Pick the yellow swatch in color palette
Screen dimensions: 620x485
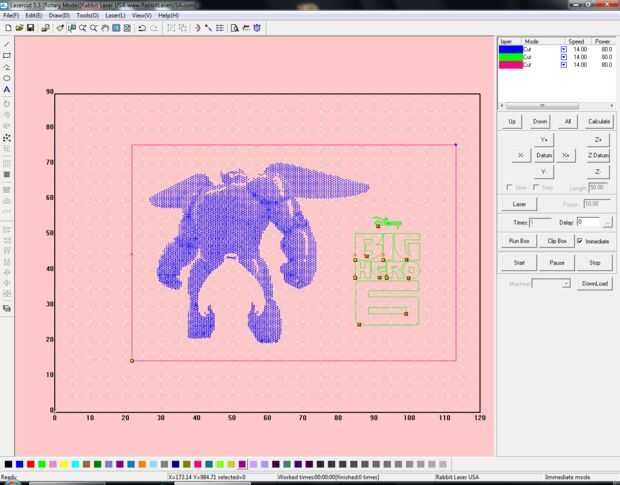click(x=64, y=464)
